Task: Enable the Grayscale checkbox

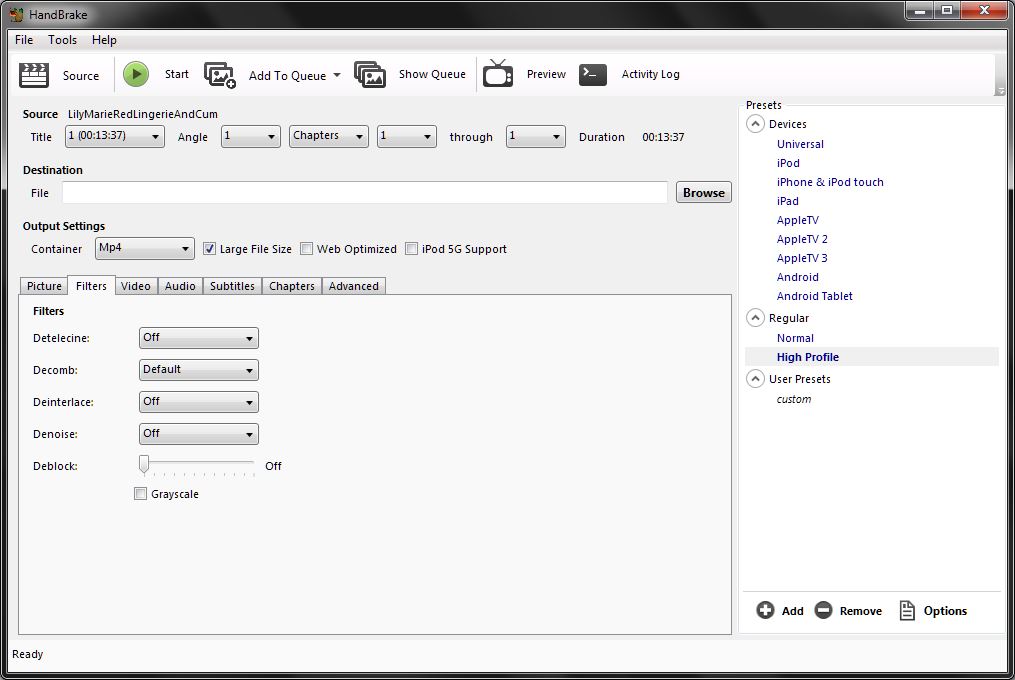Action: coord(140,493)
